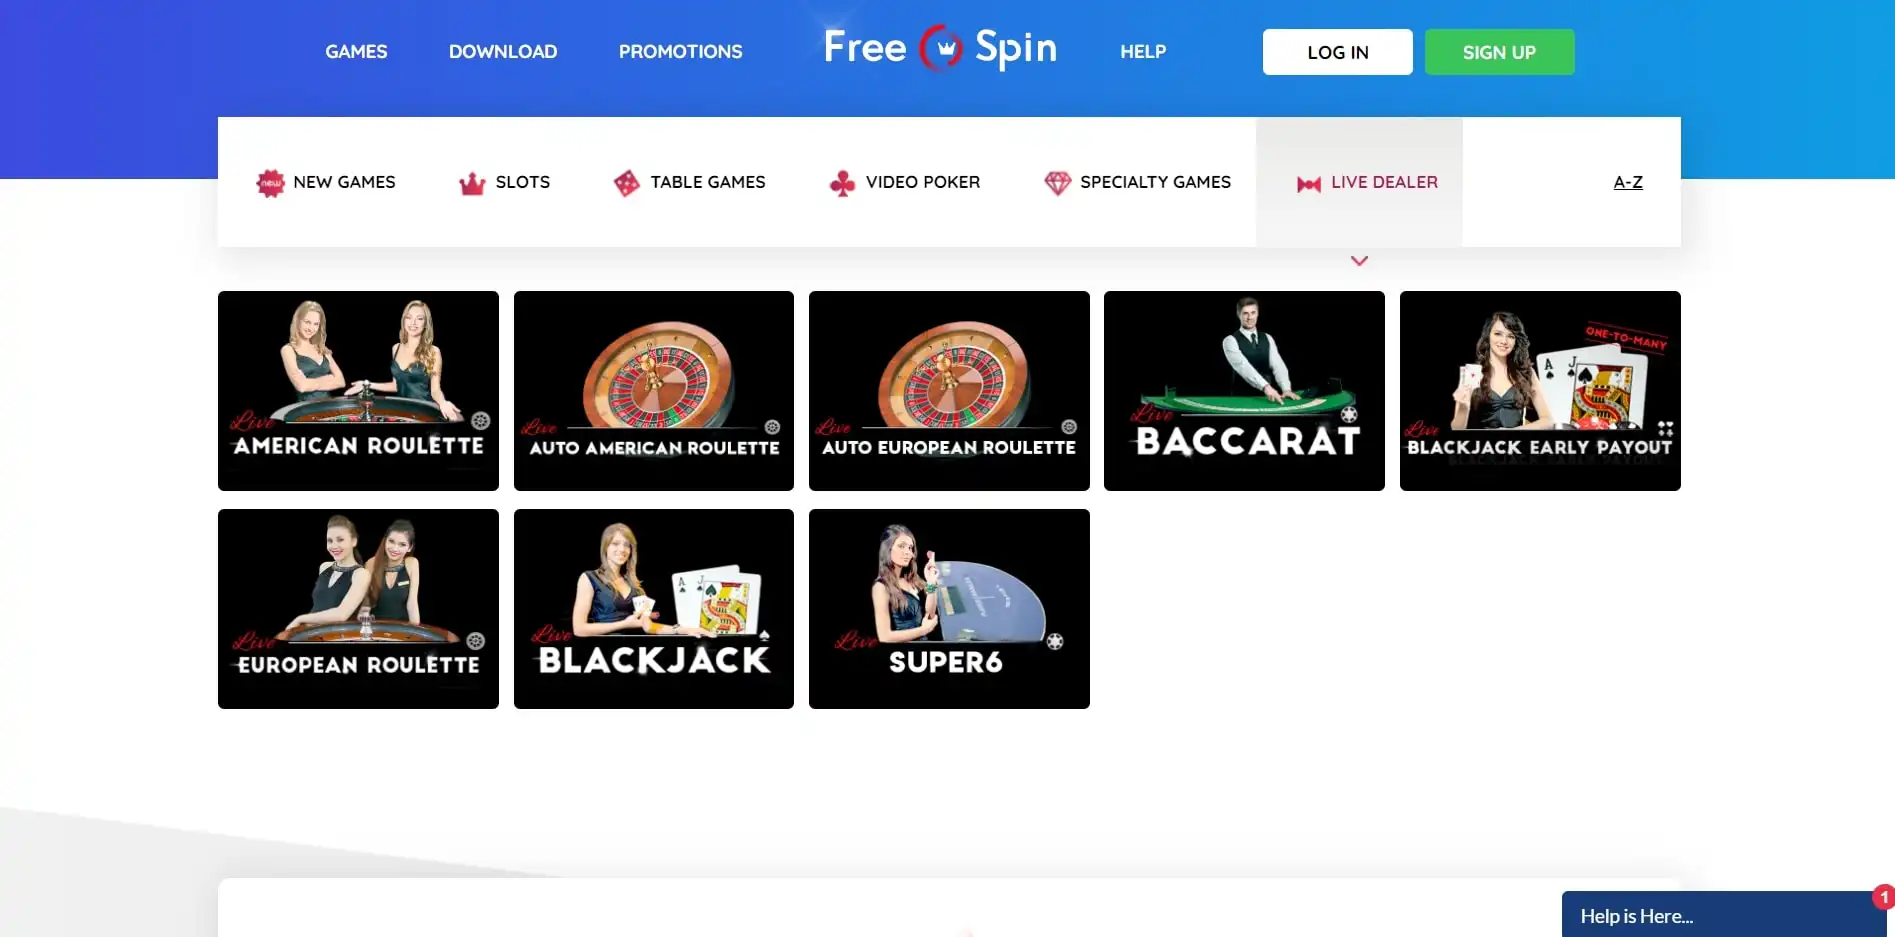This screenshot has height=937, width=1895.
Task: Click the green SIGN UP button
Action: pos(1499,52)
